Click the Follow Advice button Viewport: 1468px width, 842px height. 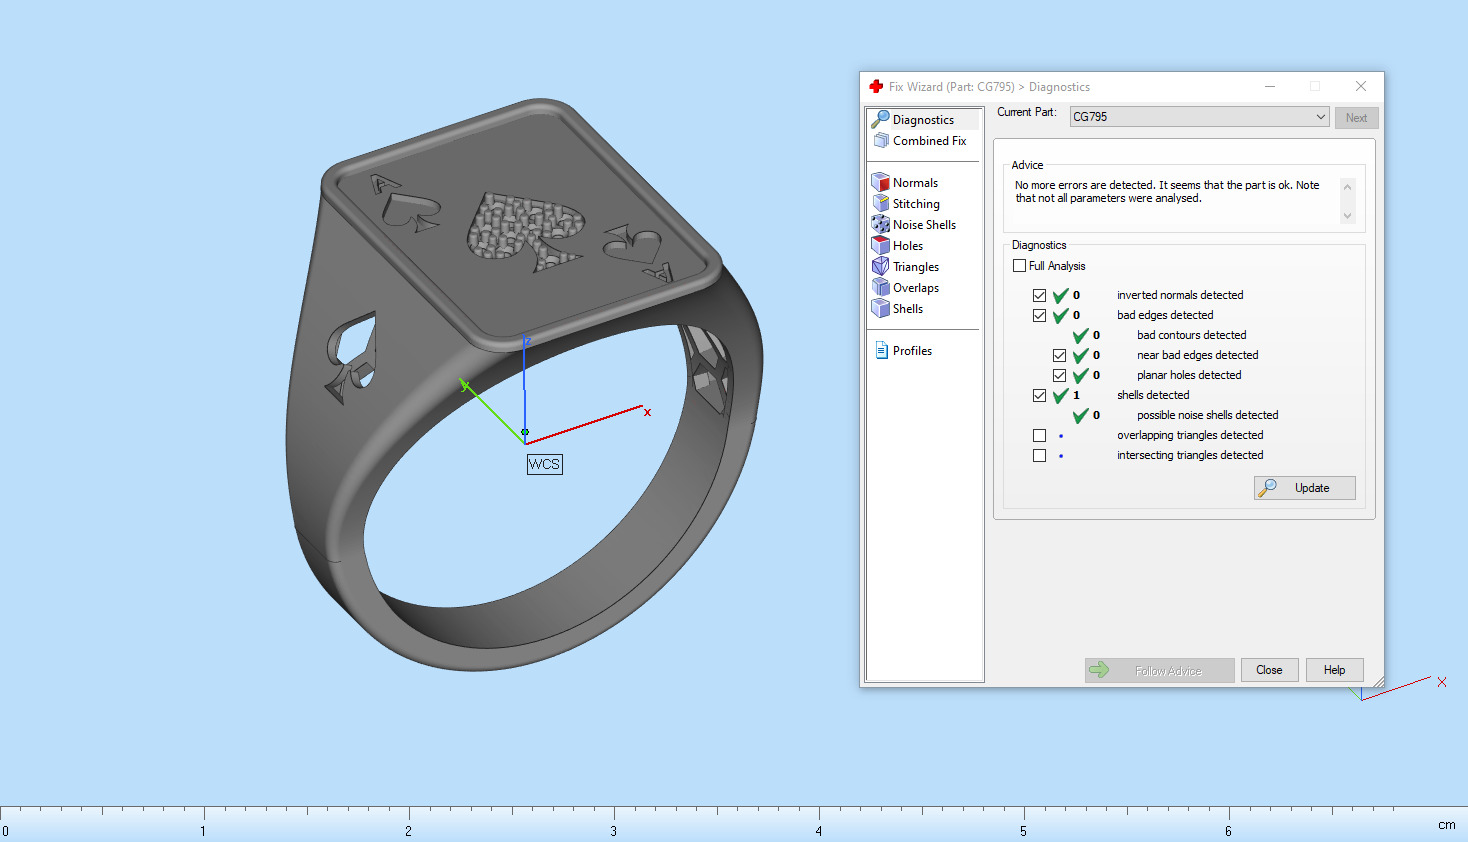coord(1160,670)
